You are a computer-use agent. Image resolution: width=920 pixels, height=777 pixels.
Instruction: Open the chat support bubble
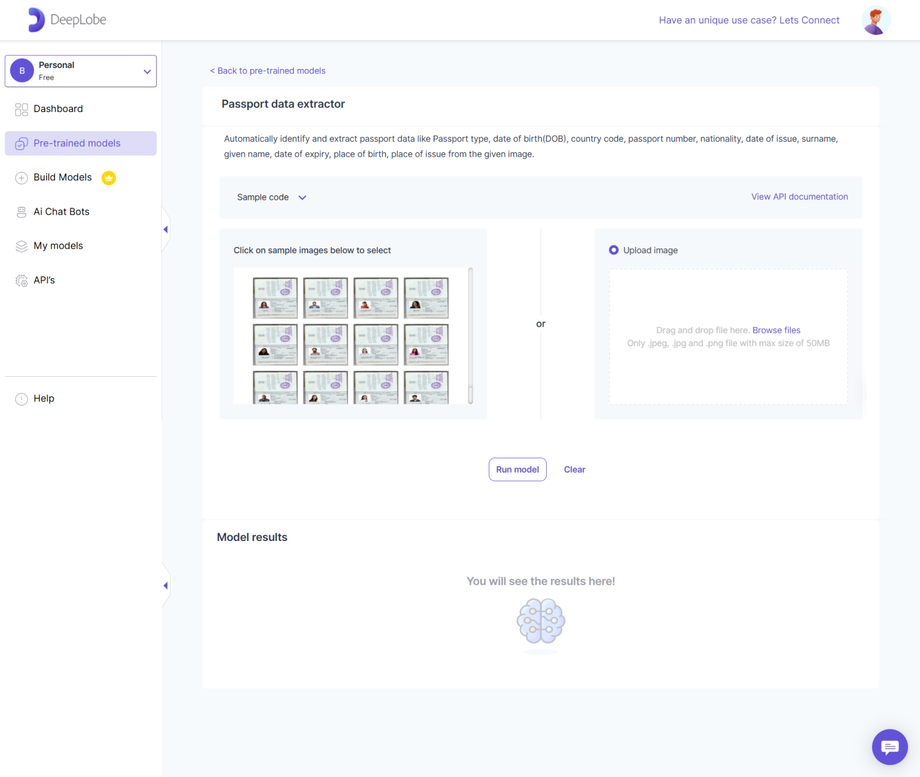coord(889,747)
